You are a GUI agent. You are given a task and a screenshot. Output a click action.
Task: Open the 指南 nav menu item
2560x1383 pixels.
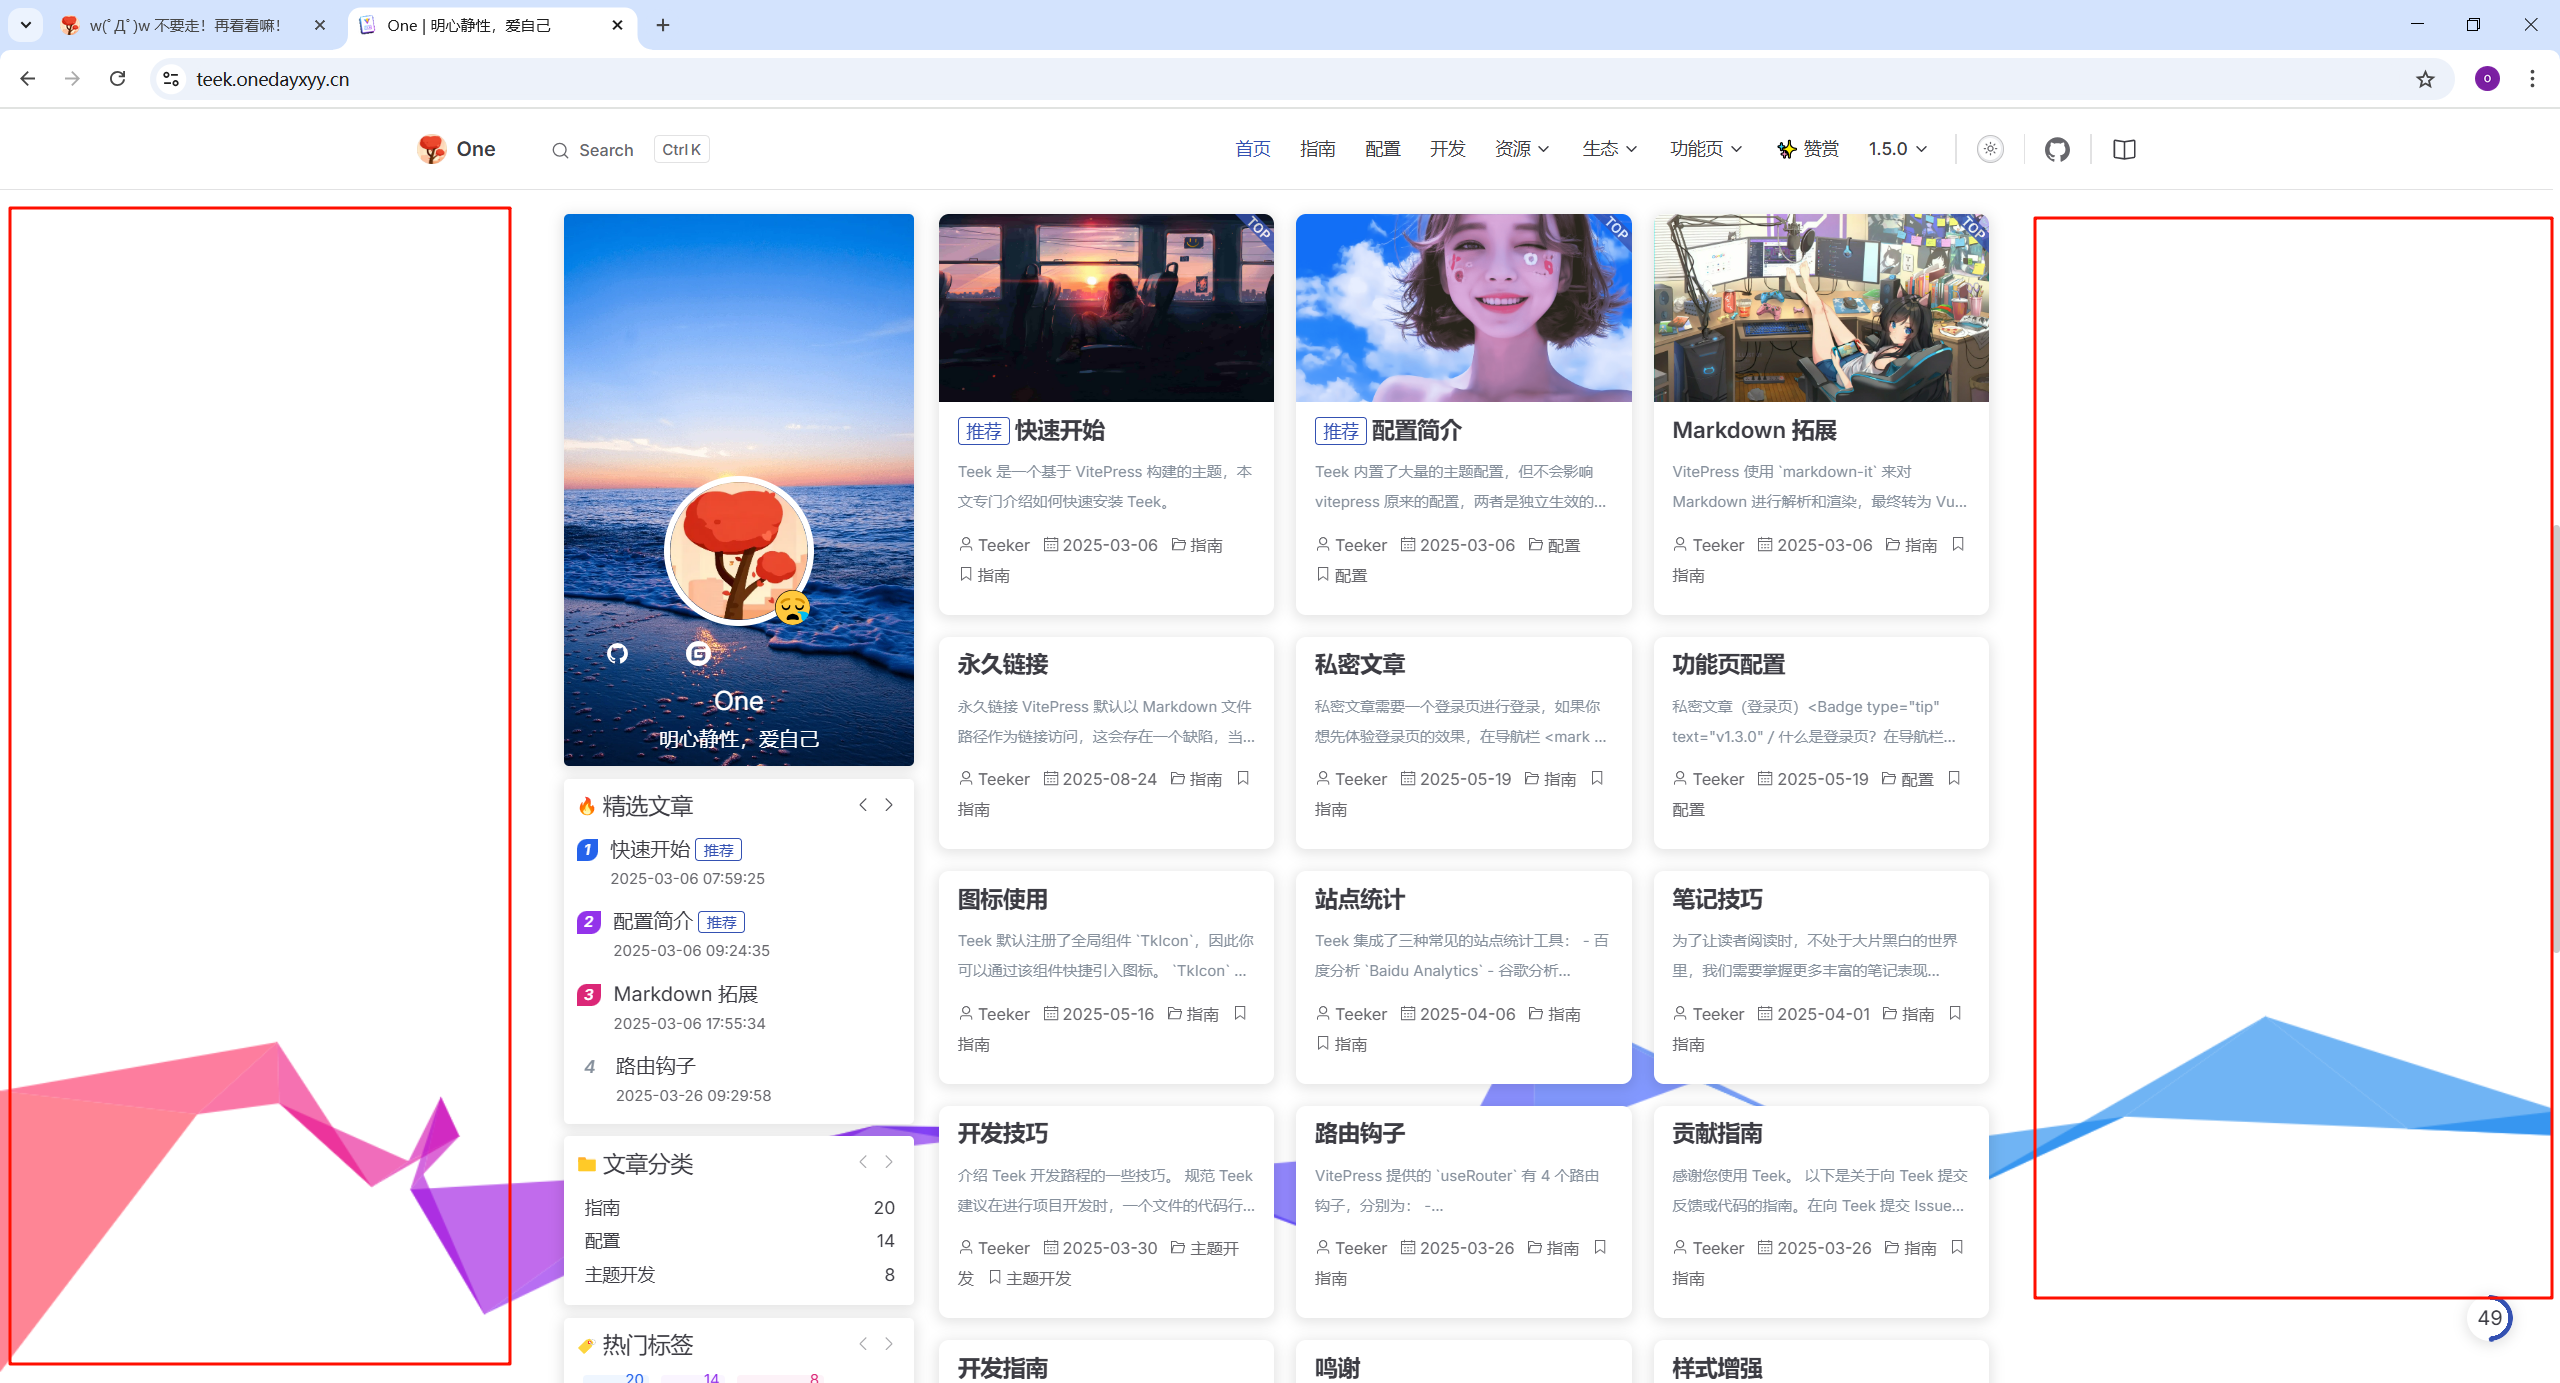1317,149
